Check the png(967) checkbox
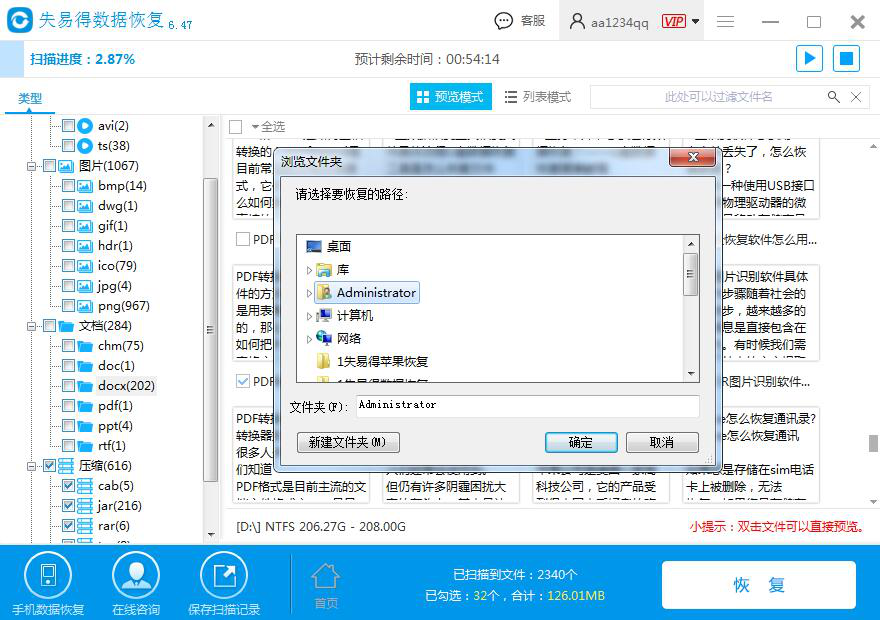Screen dimensions: 880x620 click(68, 306)
